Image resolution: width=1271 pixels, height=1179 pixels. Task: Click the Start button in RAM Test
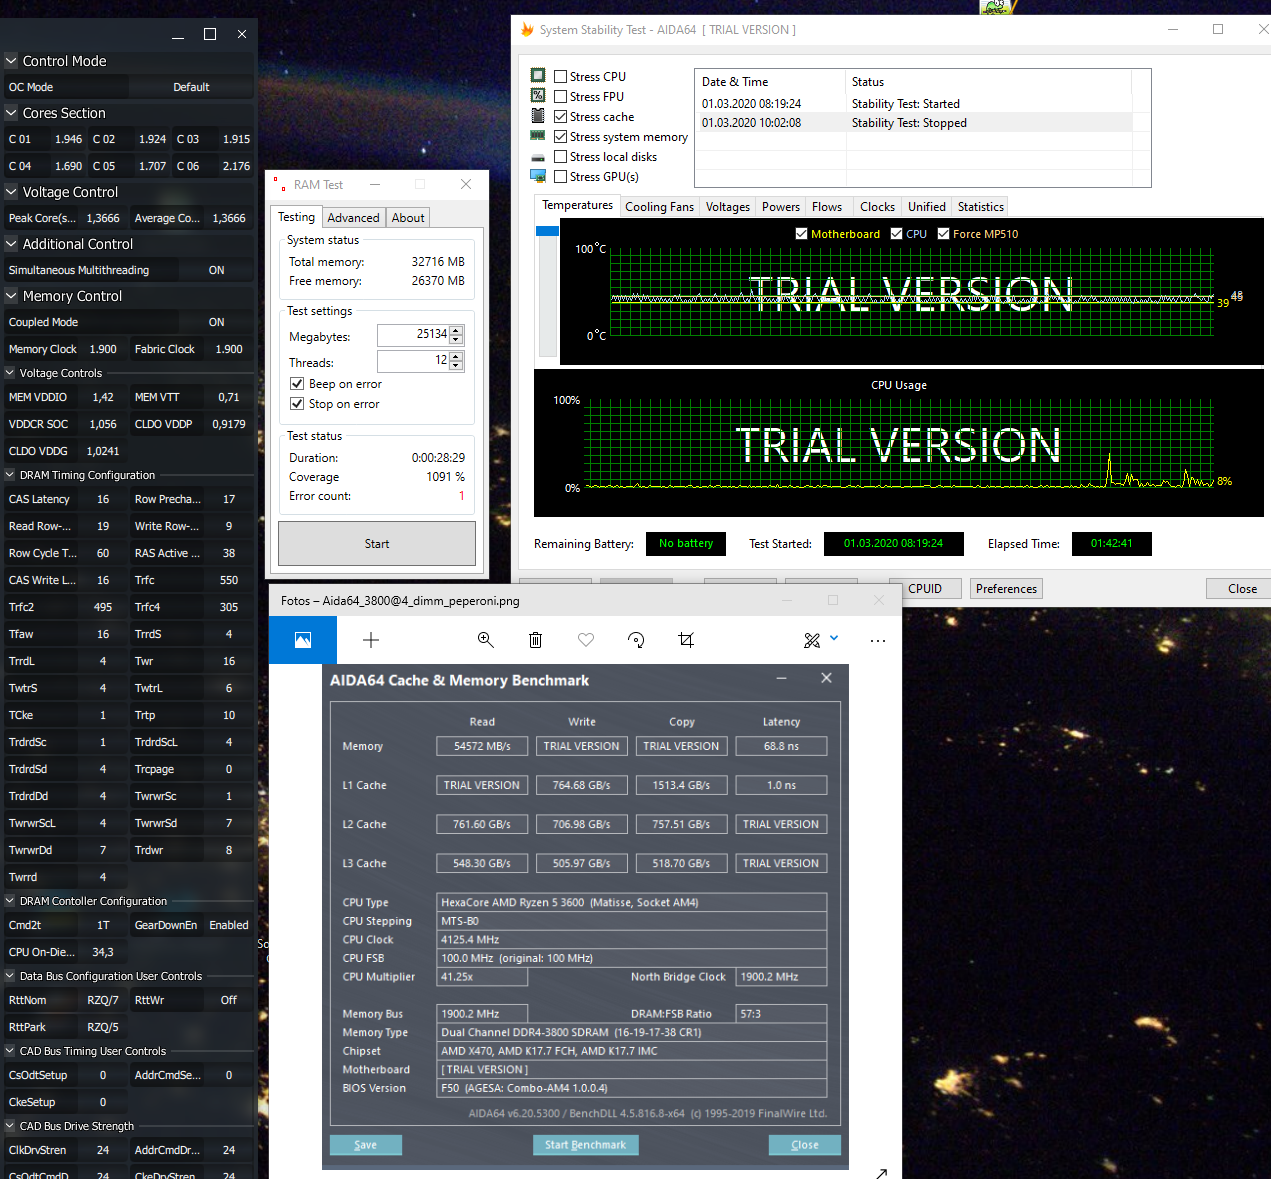377,544
